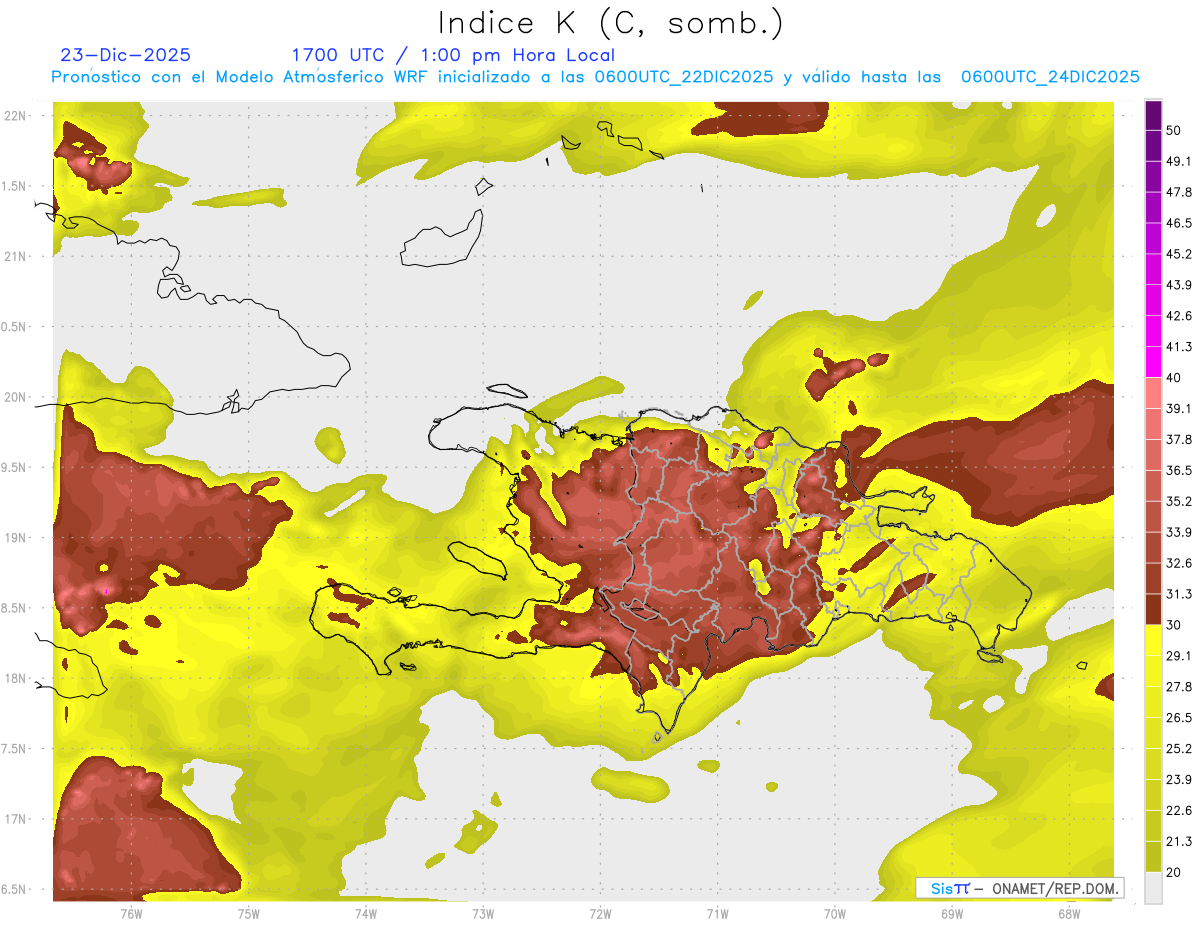
Task: Click the legend value "23.9"
Action: [1180, 779]
